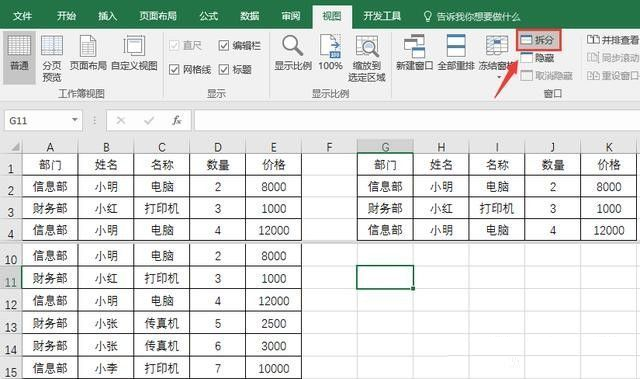Open Page Break Preview (分页预览)
The width and height of the screenshot is (640, 379).
52,57
